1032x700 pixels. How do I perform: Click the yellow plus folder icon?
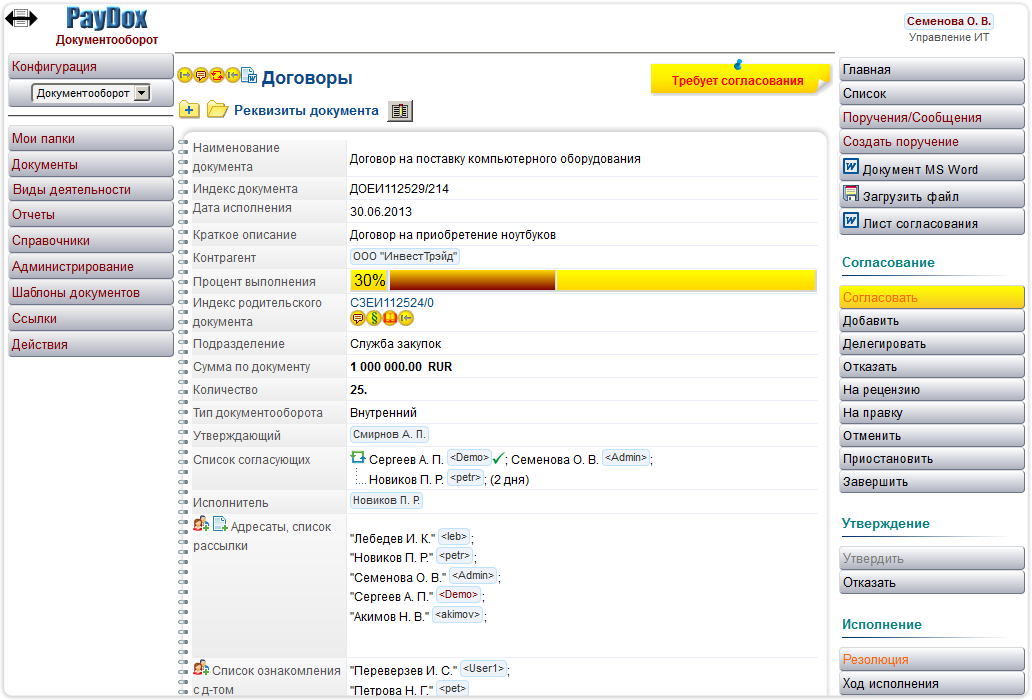coord(189,110)
